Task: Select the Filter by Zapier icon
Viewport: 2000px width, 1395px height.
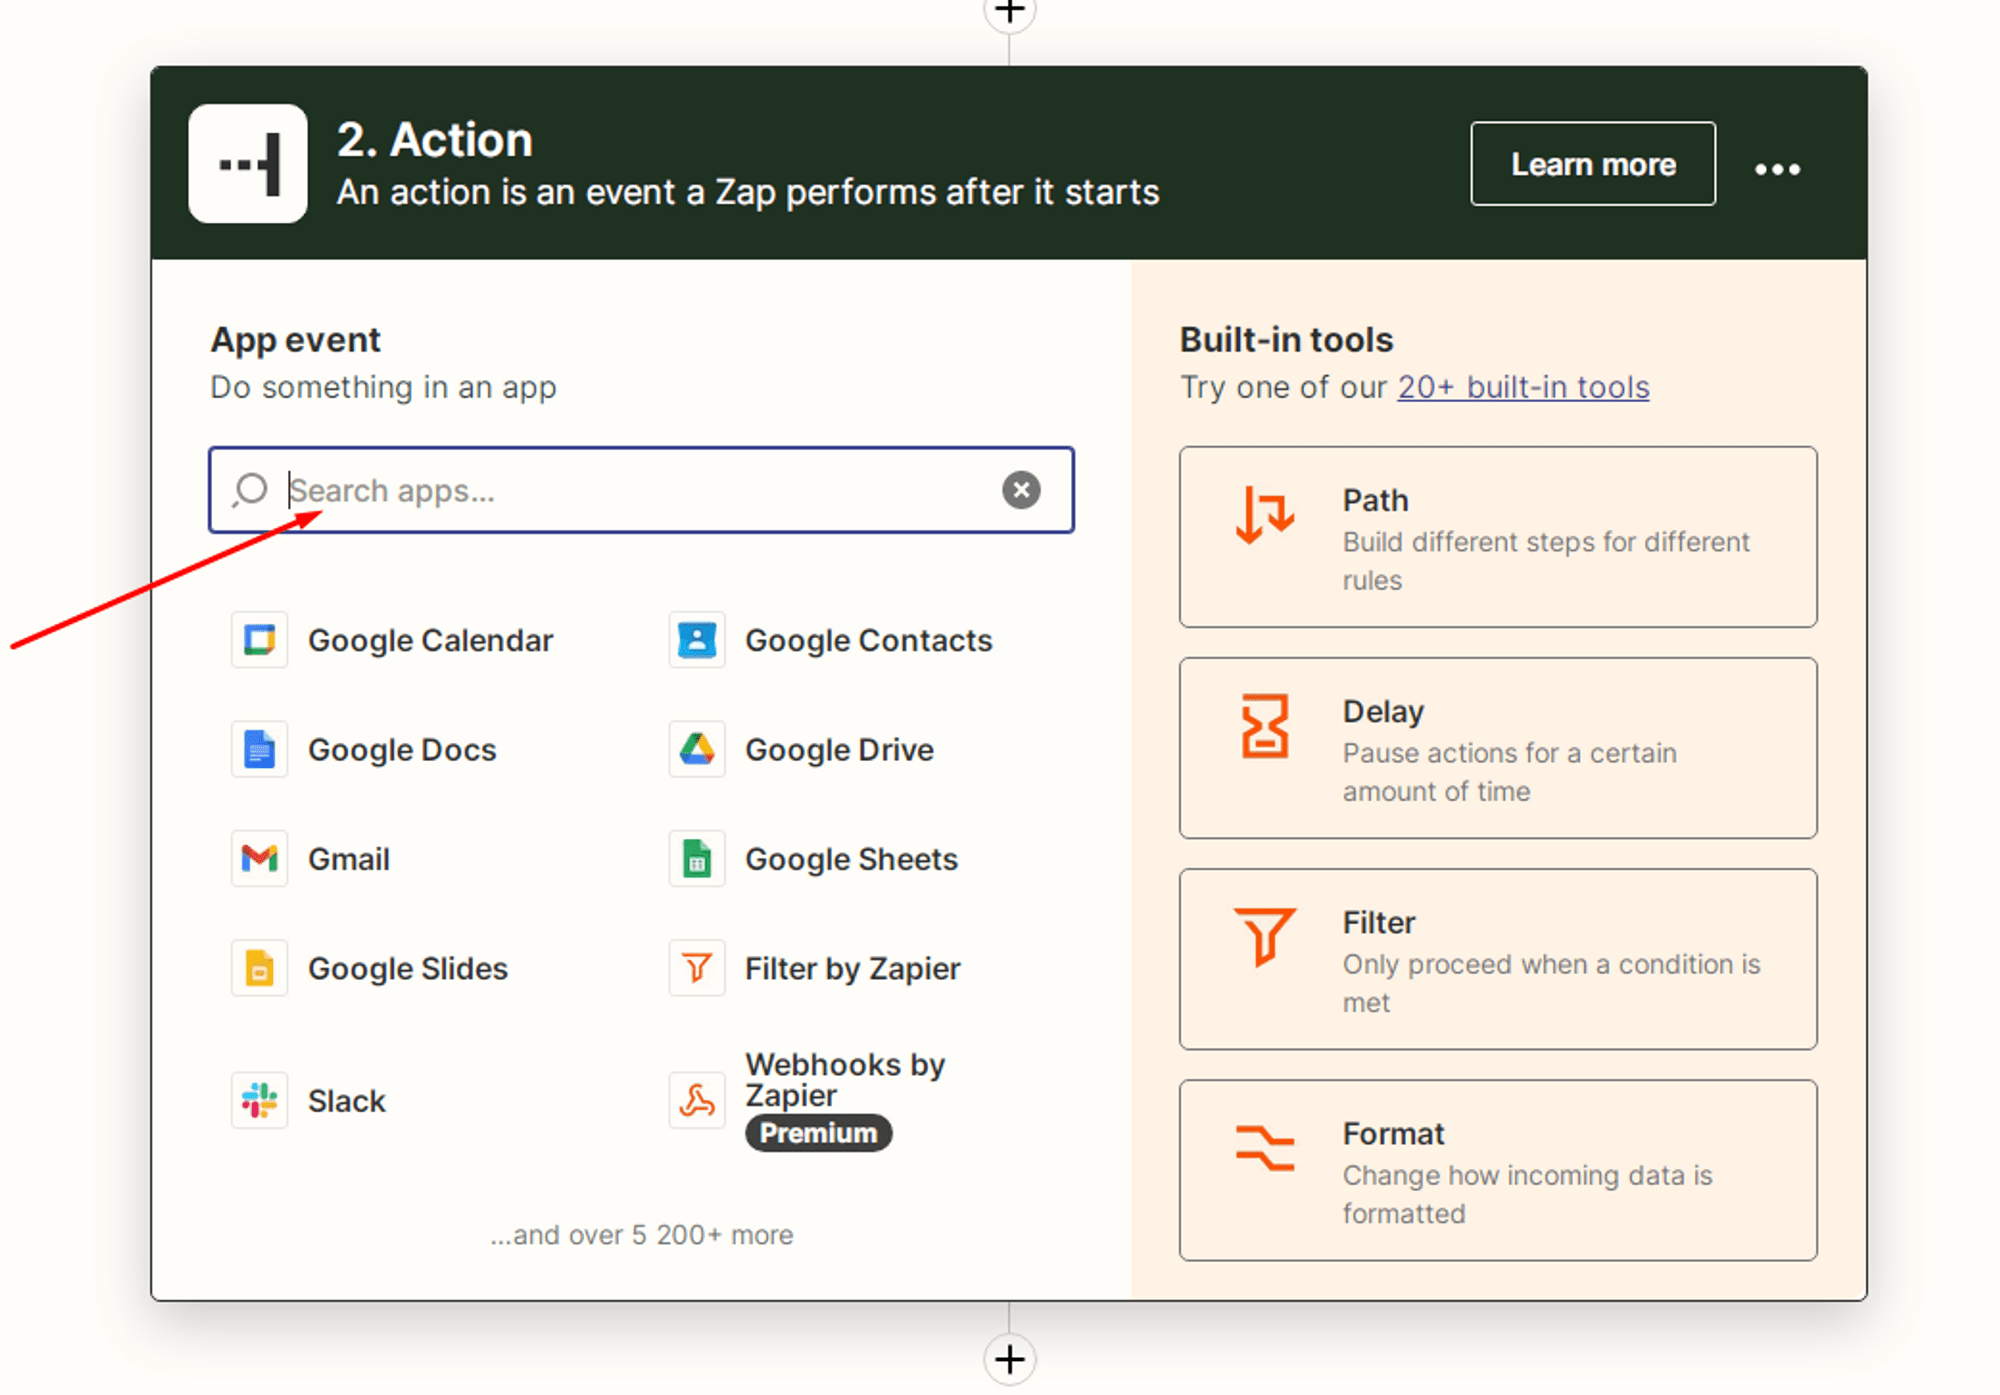Action: [697, 968]
